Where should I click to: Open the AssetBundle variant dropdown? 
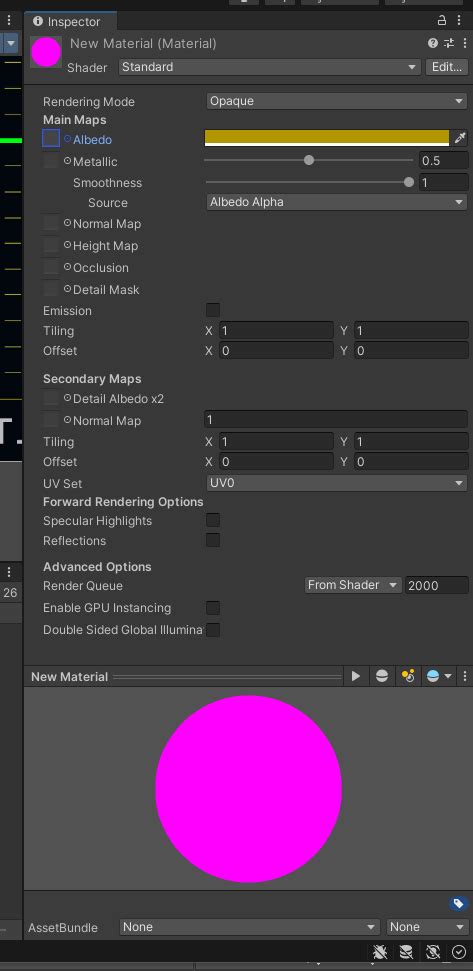point(427,927)
